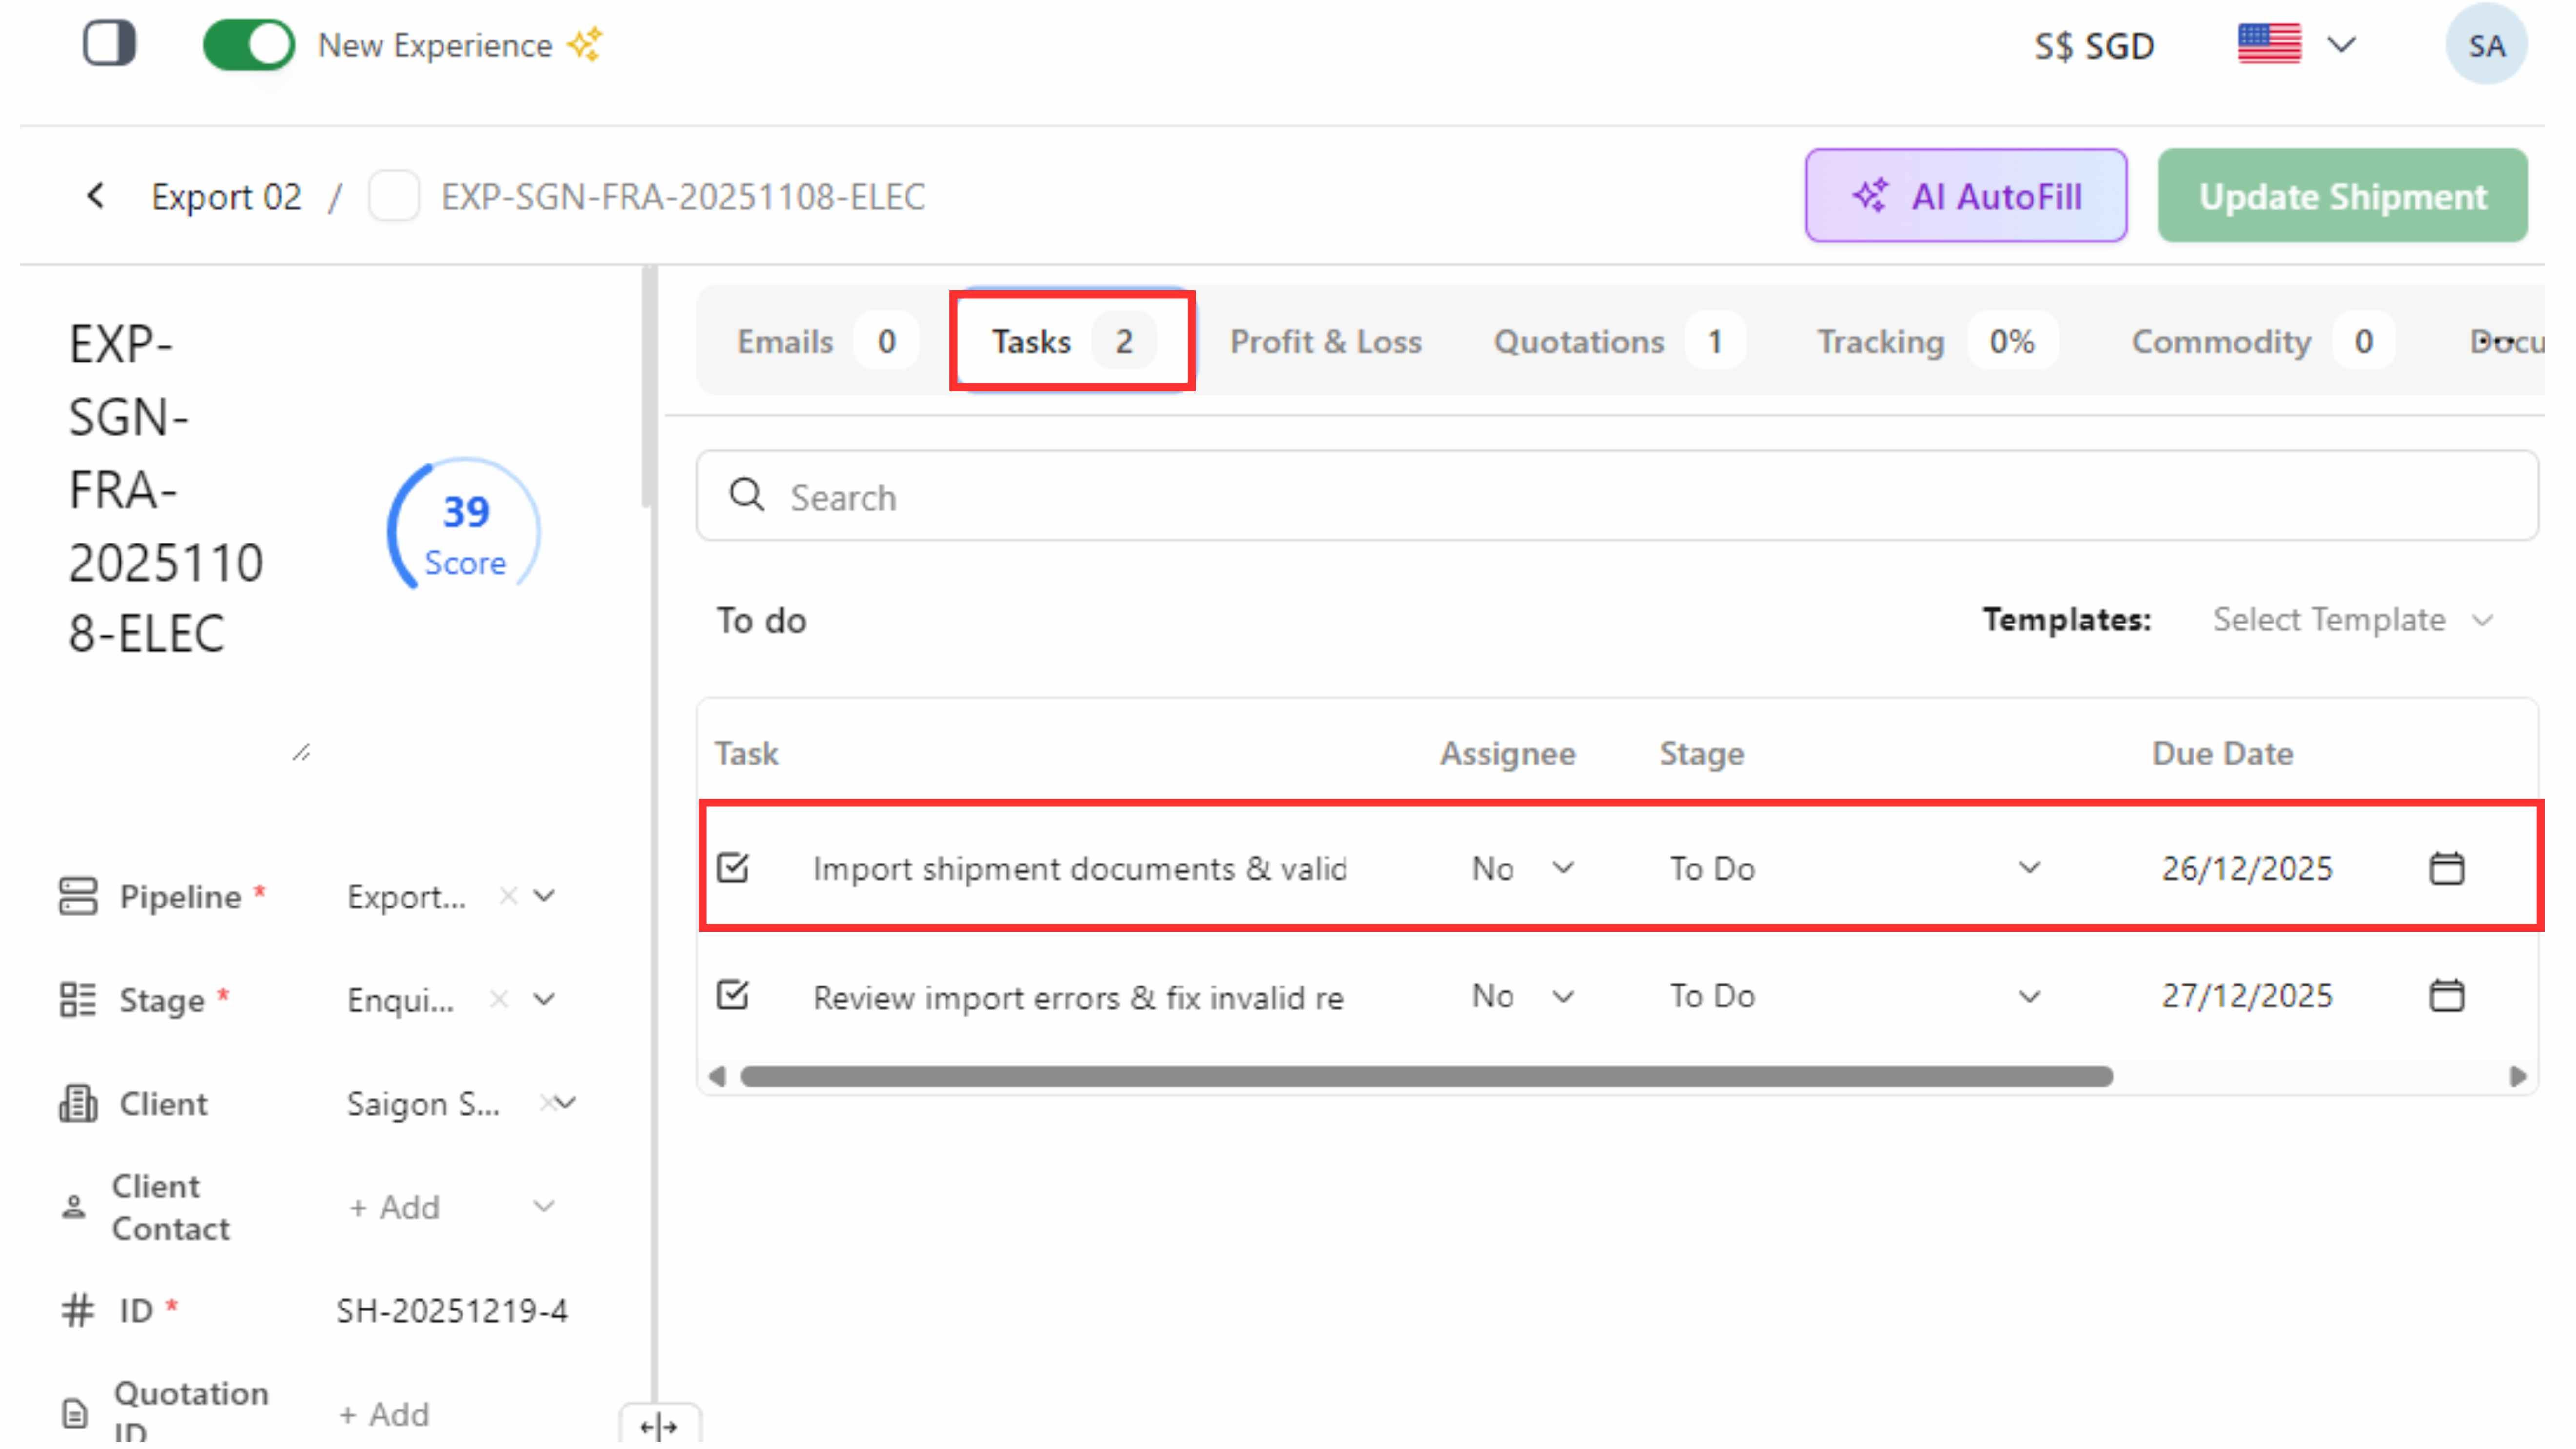Click the panel resize splitter icon
2576x1449 pixels.
pos(658,1426)
